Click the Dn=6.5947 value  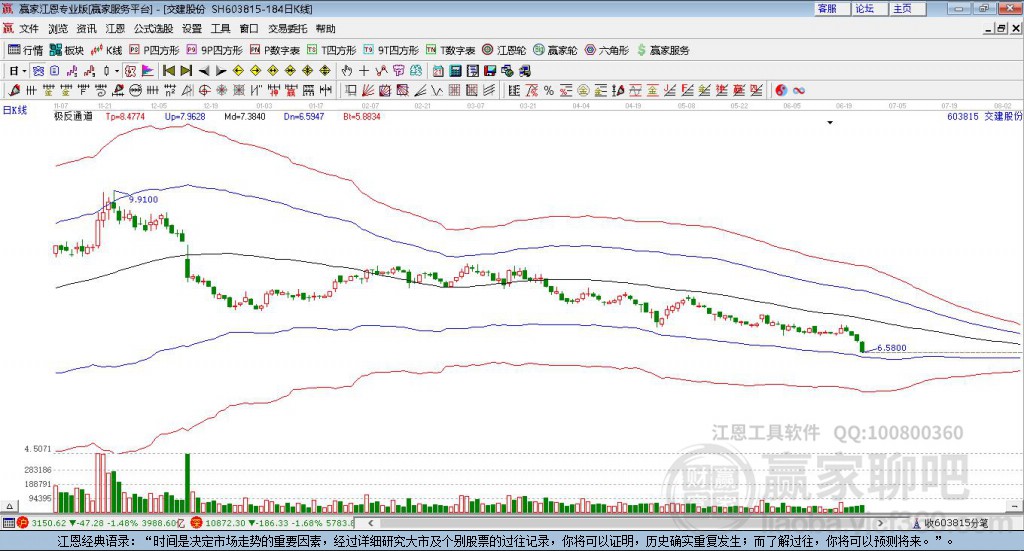[304, 116]
